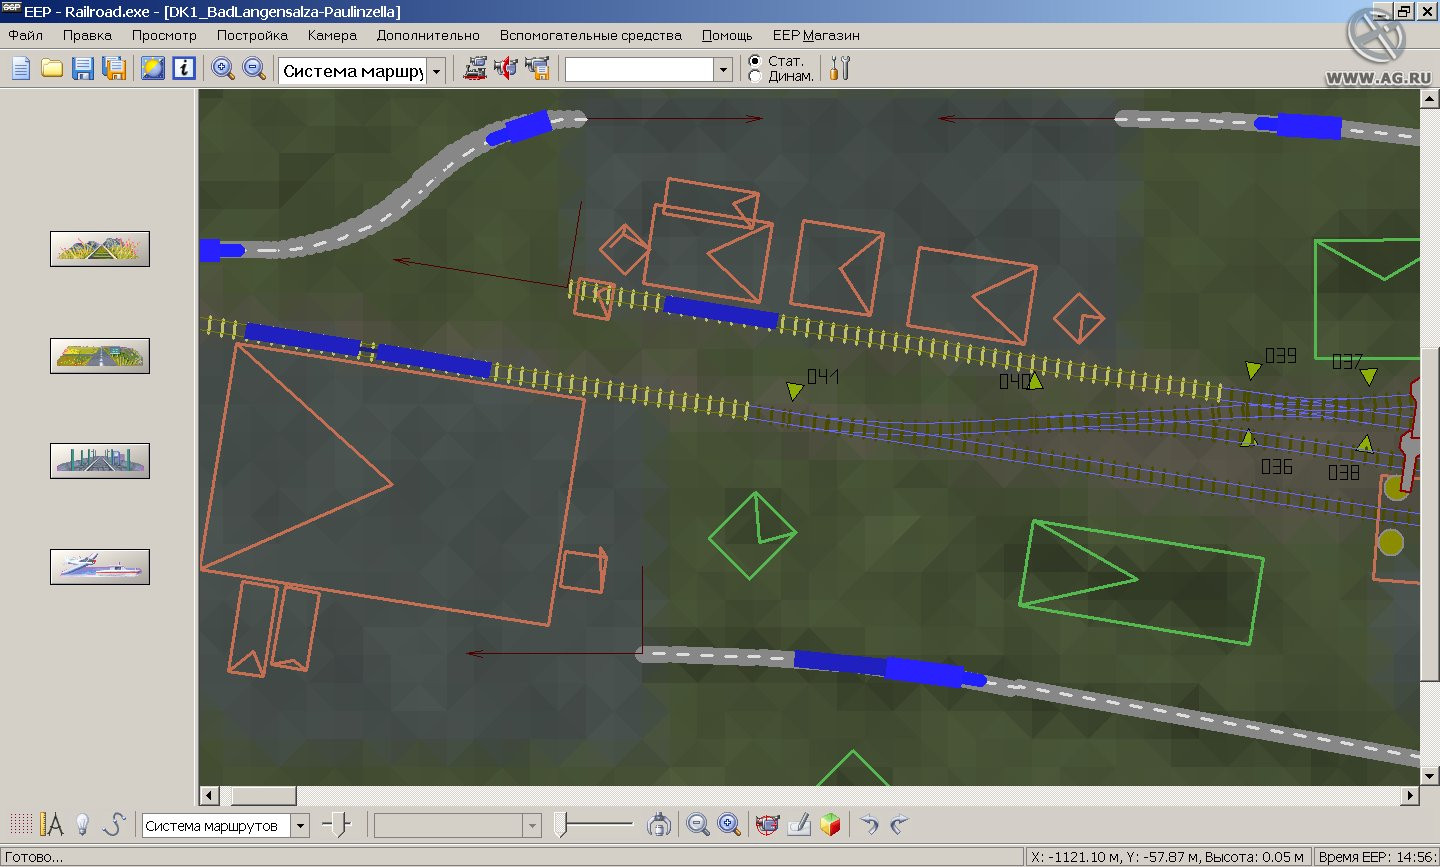This screenshot has width=1440, height=867.
Task: Open the 'EEP Магазин' menu
Action: click(816, 35)
